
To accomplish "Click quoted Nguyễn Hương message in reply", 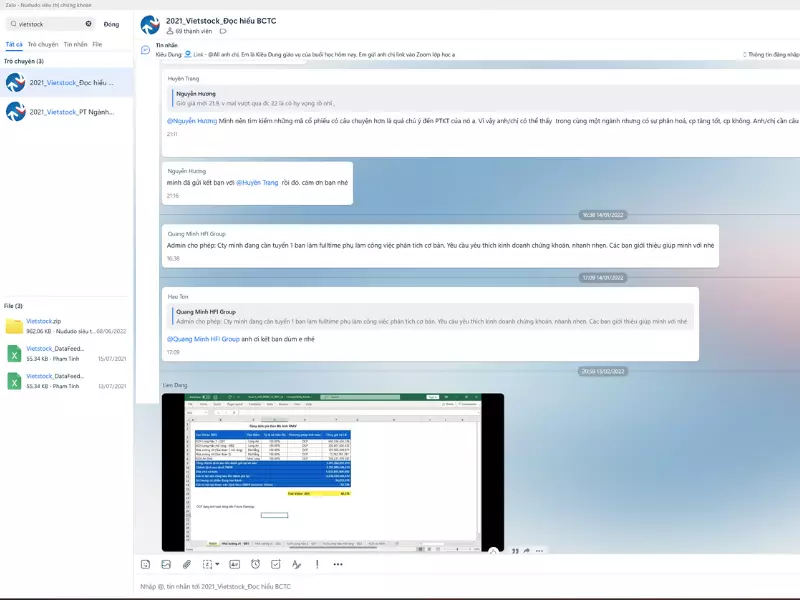I will click(485, 98).
